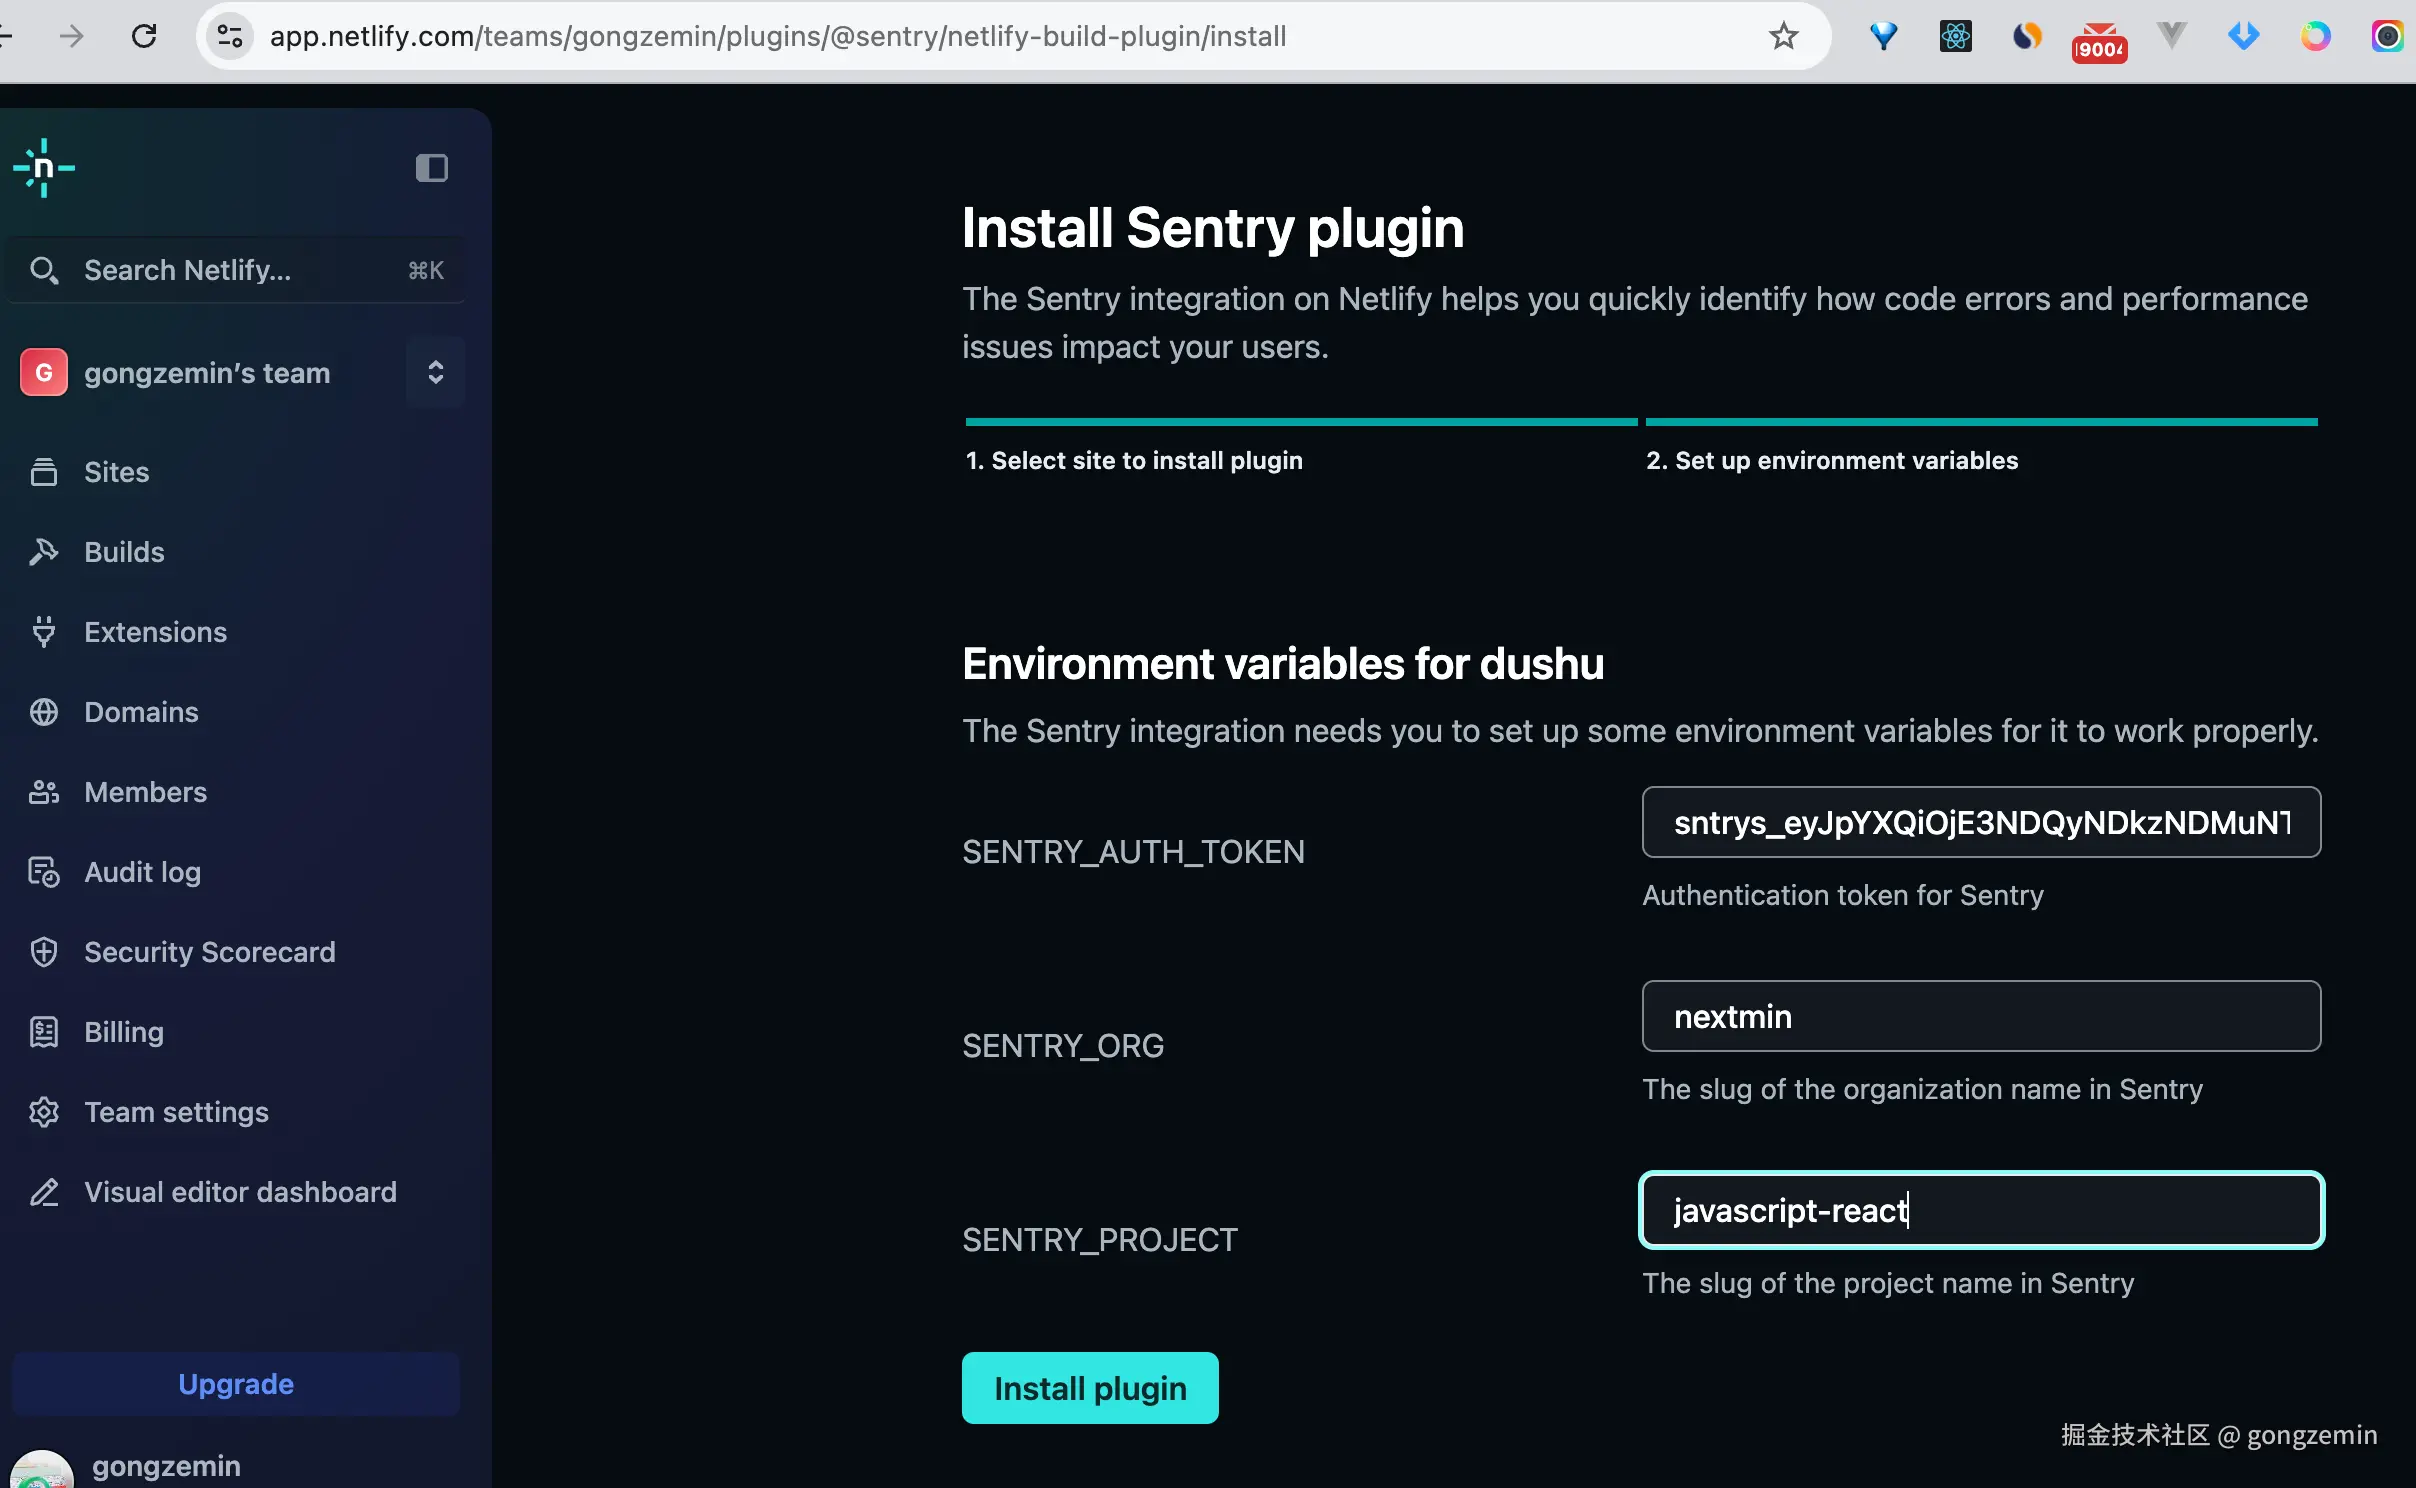2416x1488 pixels.
Task: Click the Install Sentry plugin heading
Action: (x=1213, y=228)
